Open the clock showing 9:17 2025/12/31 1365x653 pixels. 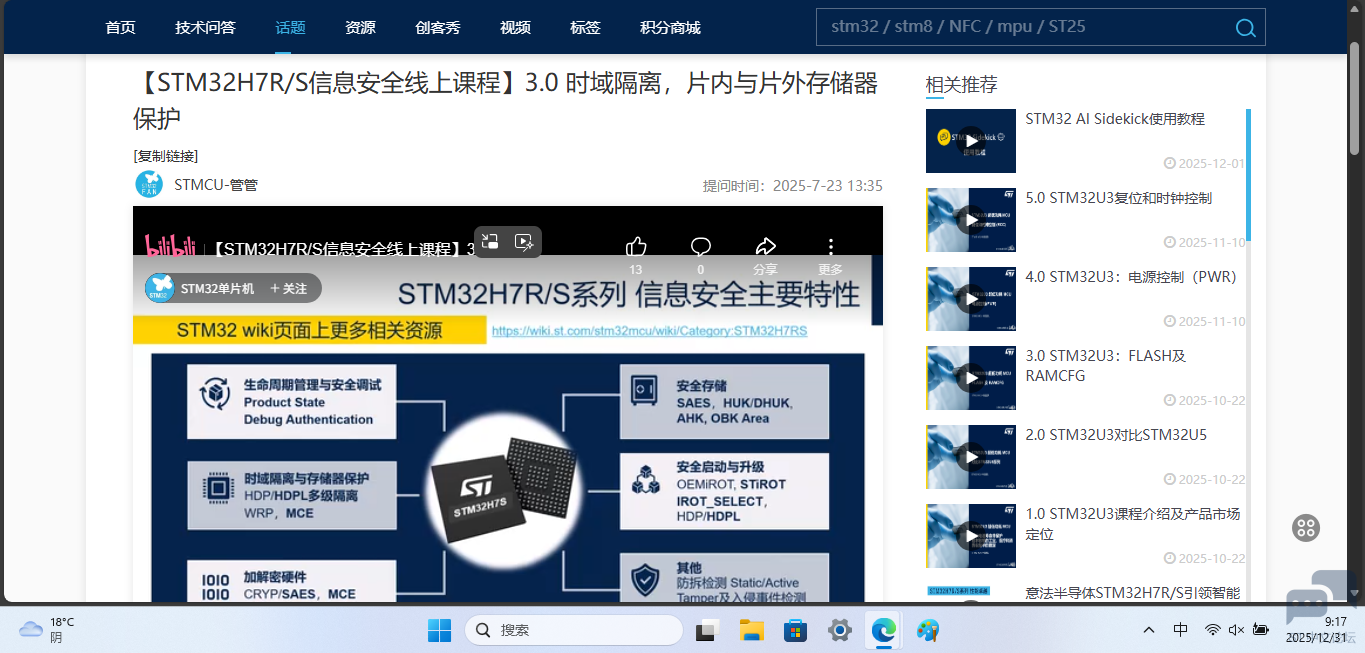1316,629
